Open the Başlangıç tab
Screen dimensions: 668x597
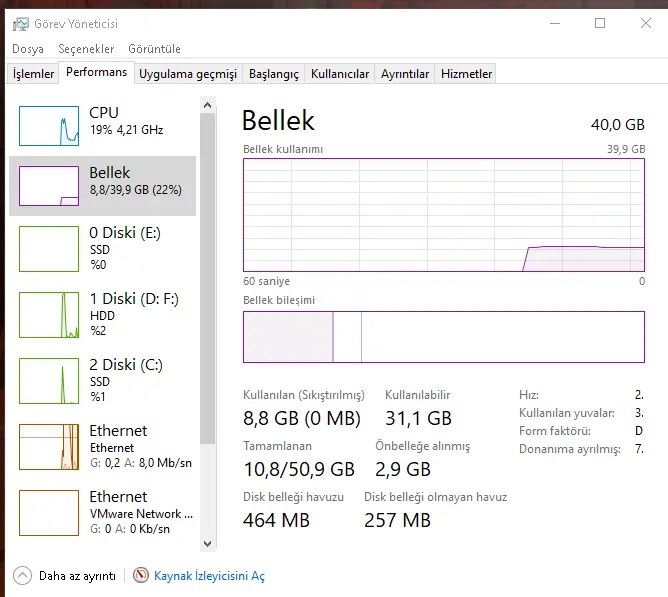pos(274,74)
